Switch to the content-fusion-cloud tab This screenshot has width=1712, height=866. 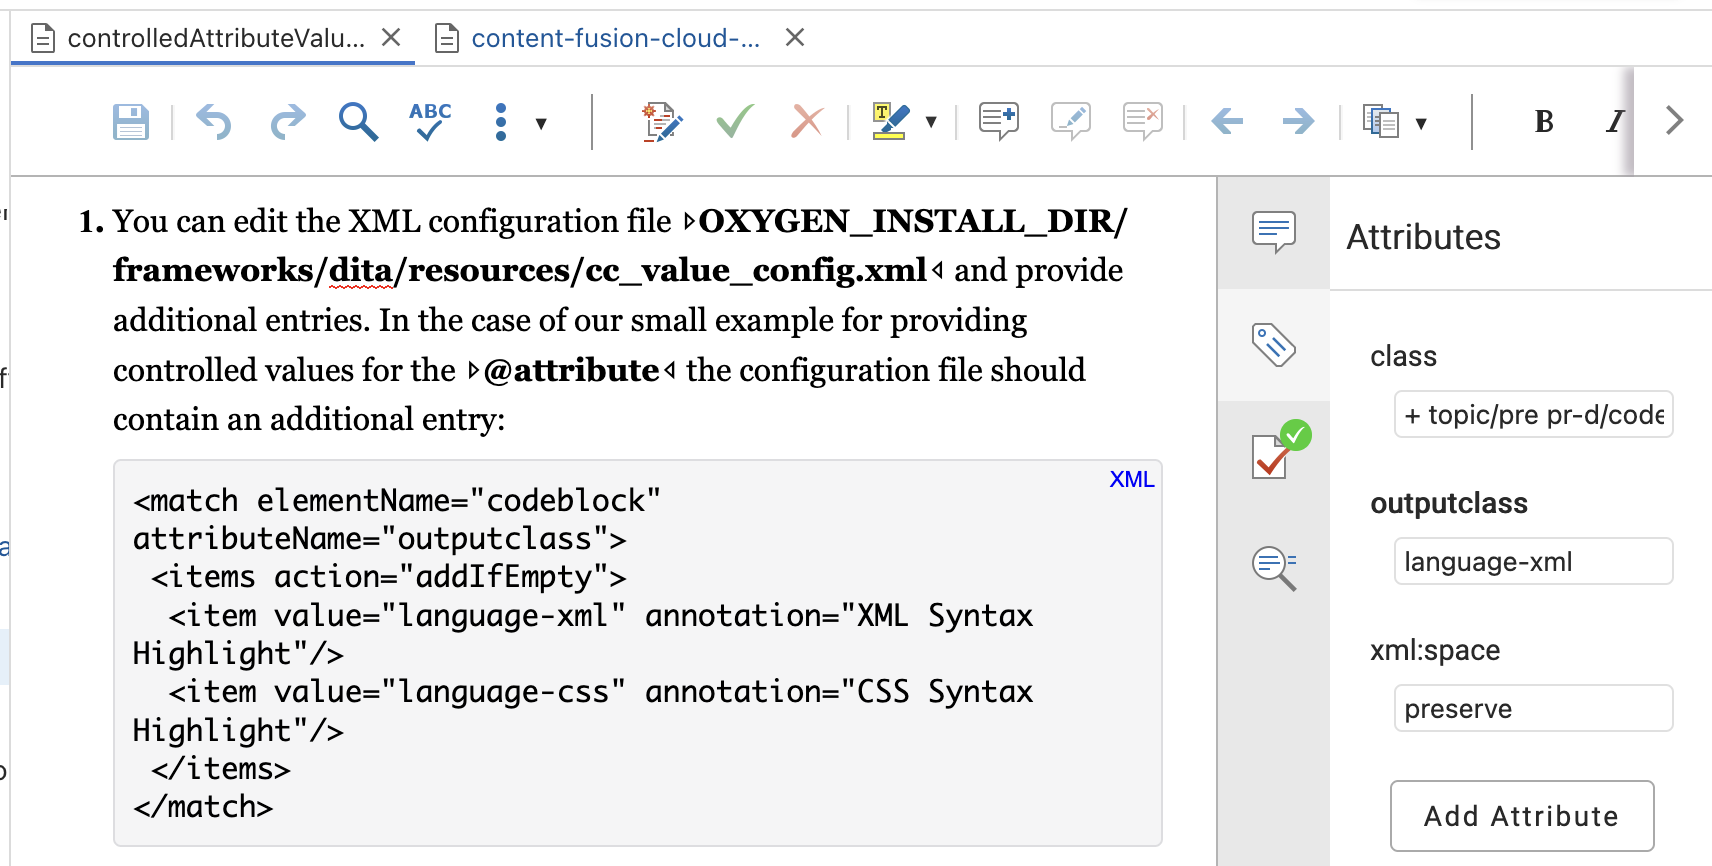(615, 38)
